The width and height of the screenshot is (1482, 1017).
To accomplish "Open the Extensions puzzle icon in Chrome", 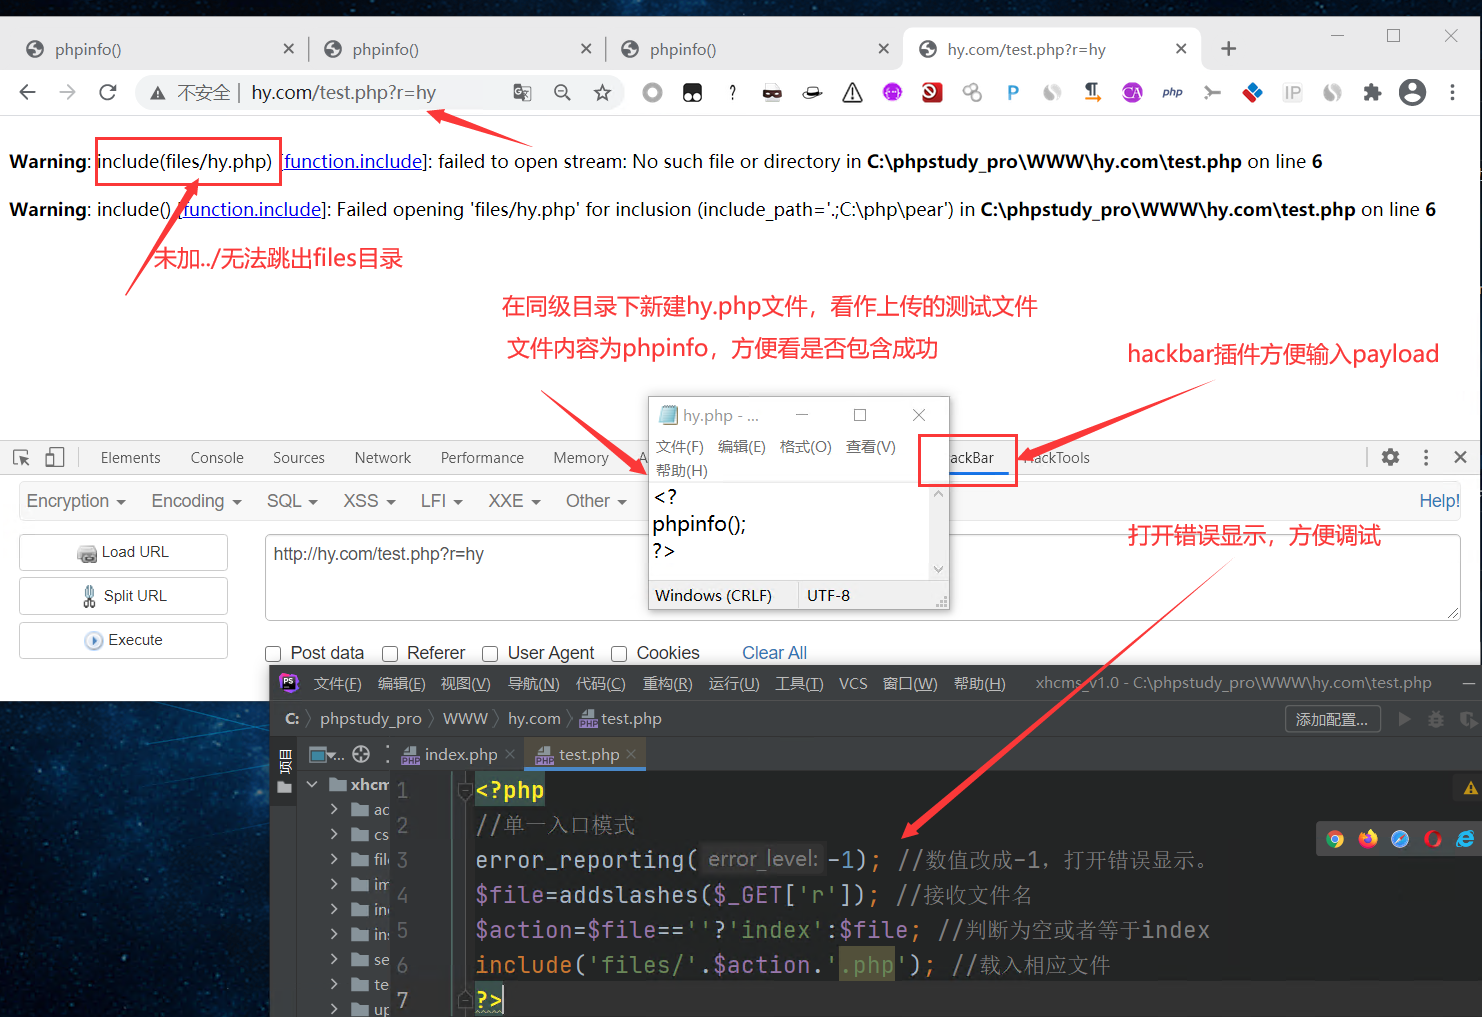I will pyautogui.click(x=1372, y=92).
